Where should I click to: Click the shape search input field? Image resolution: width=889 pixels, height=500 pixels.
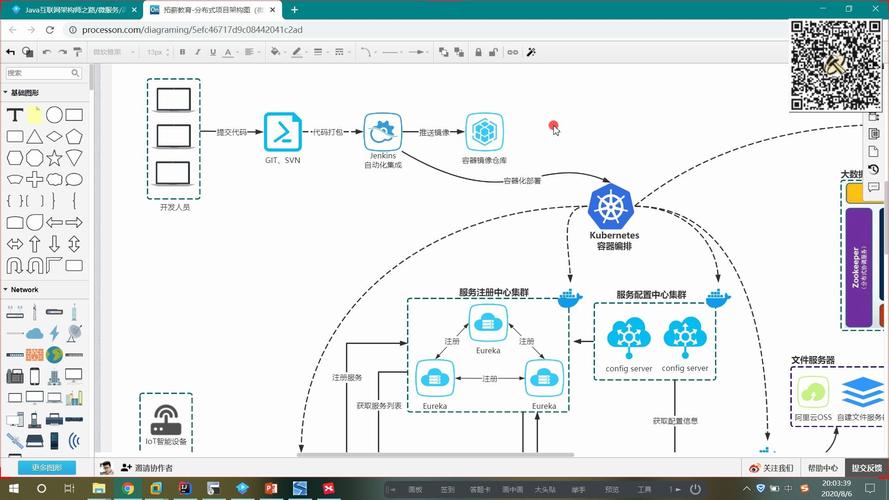coord(44,73)
